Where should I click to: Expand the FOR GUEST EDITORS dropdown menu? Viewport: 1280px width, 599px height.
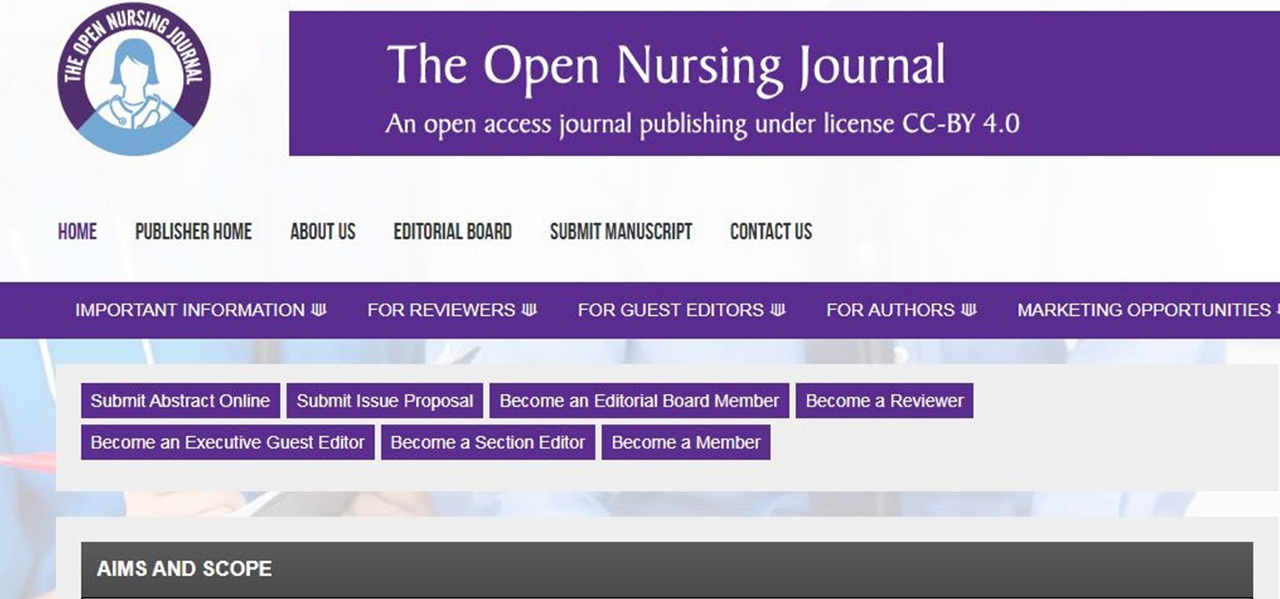click(681, 310)
